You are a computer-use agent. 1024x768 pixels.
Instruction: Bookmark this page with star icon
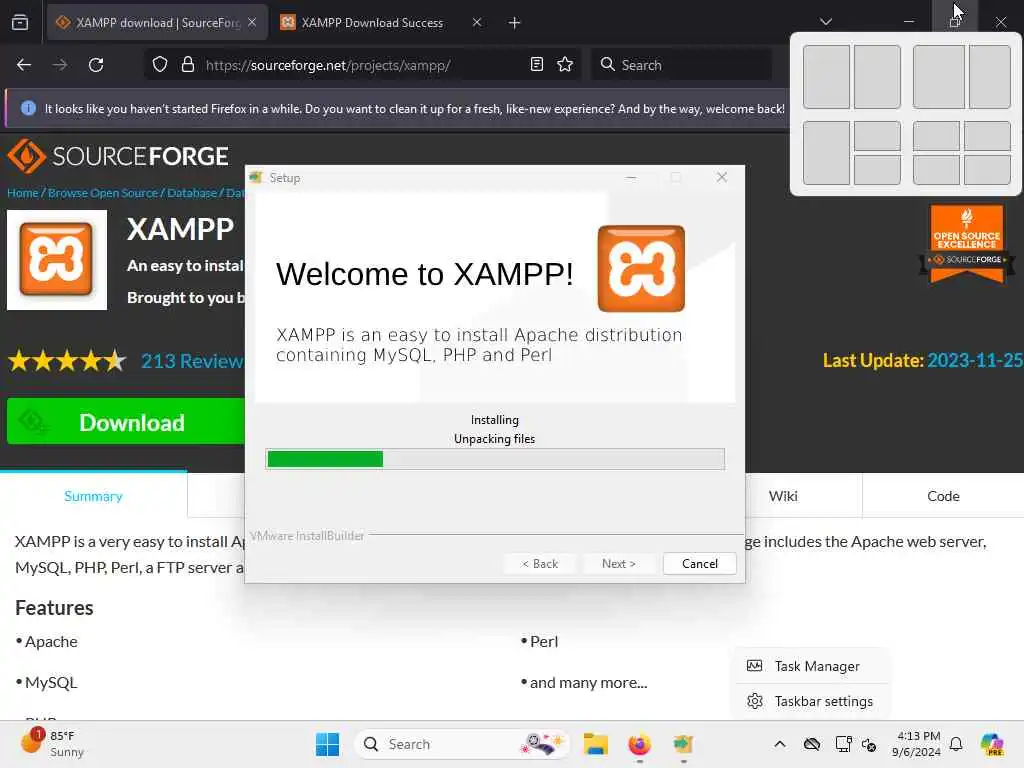point(565,65)
